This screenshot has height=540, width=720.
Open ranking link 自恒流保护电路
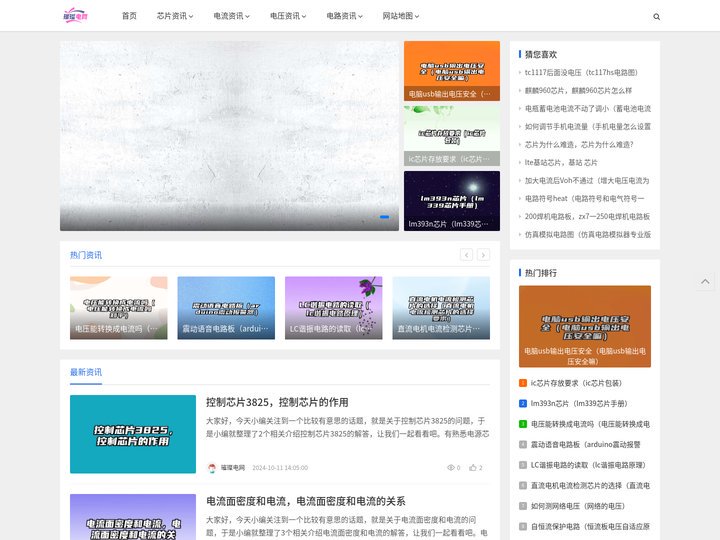point(590,526)
